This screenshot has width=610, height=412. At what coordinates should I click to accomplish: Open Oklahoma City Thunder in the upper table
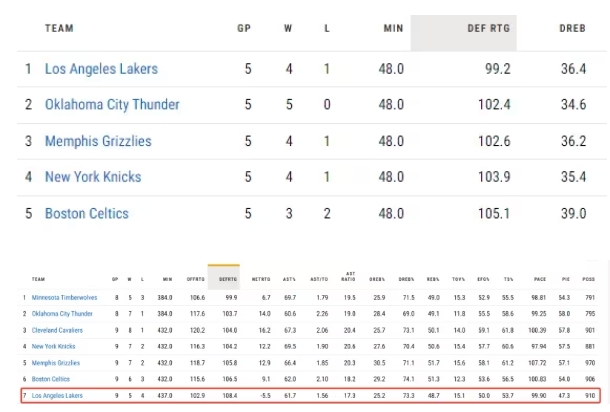[112, 105]
